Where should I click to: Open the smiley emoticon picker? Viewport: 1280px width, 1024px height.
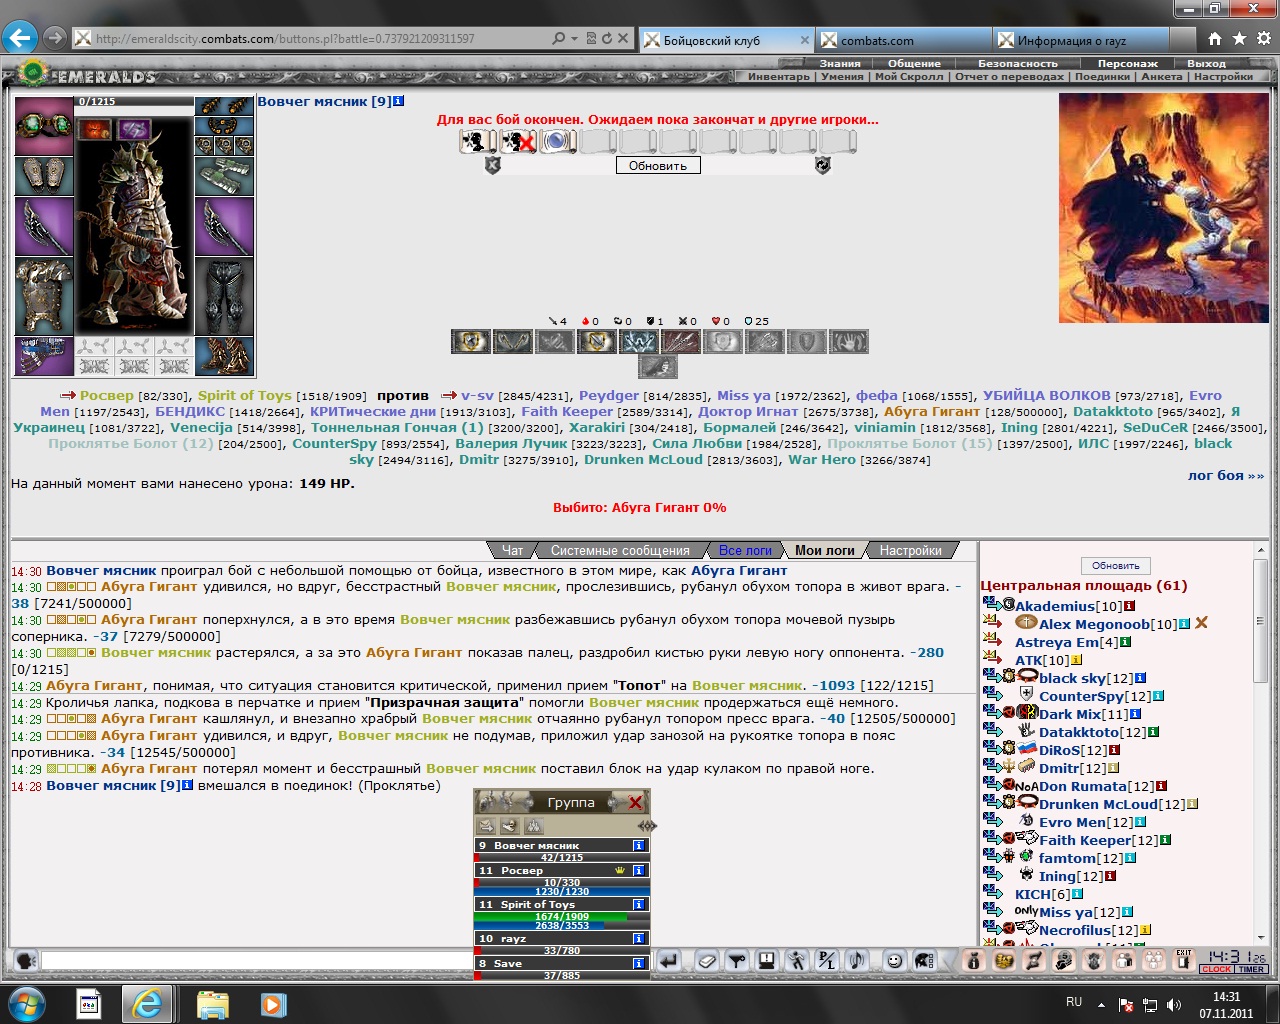pyautogui.click(x=895, y=961)
